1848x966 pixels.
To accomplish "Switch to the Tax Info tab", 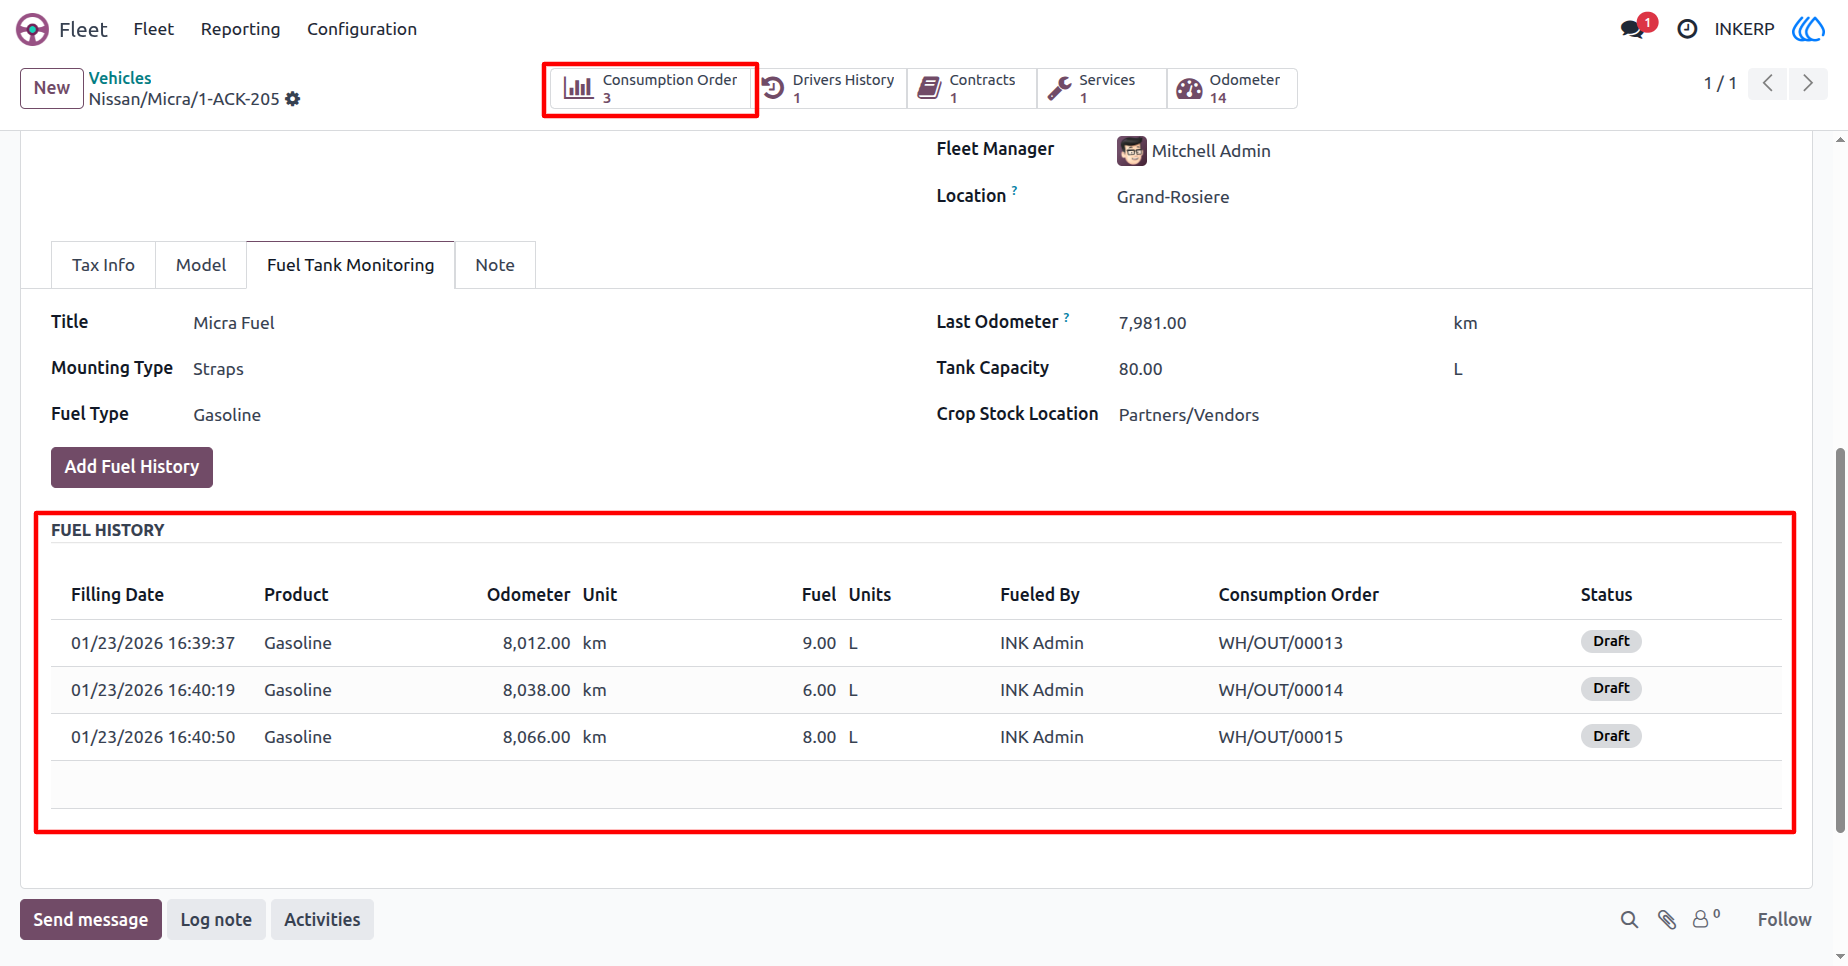I will tap(103, 265).
